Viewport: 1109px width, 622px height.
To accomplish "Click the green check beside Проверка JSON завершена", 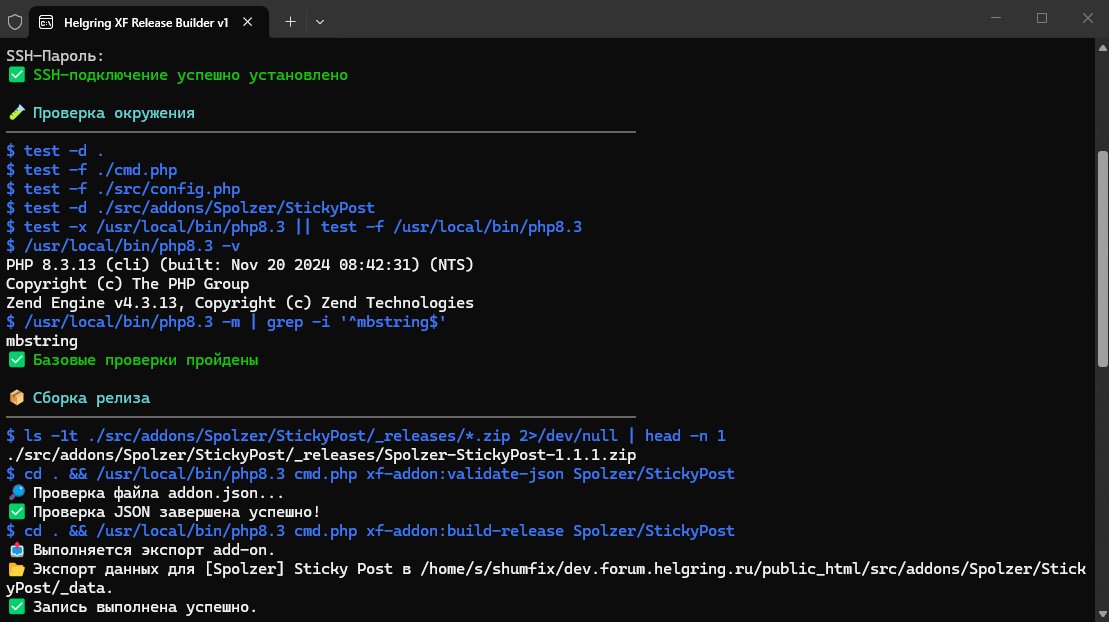I will [16, 512].
